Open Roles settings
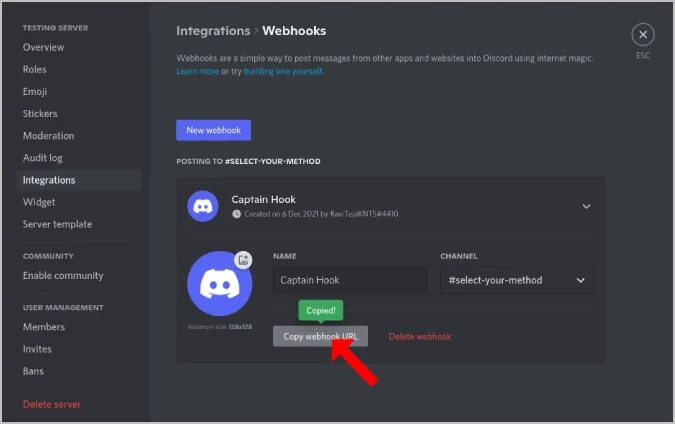Screen dimensions: 675x424 point(34,69)
